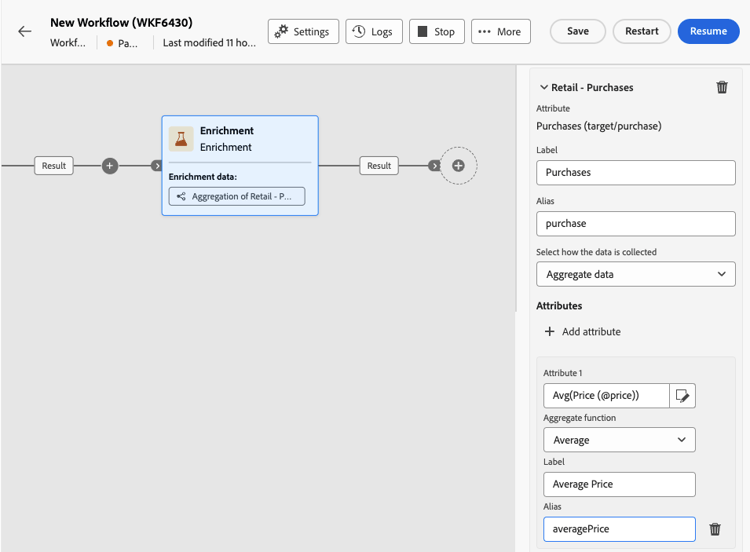This screenshot has height=552, width=750.
Task: Click the Alias field containing averagePrice
Action: click(619, 529)
